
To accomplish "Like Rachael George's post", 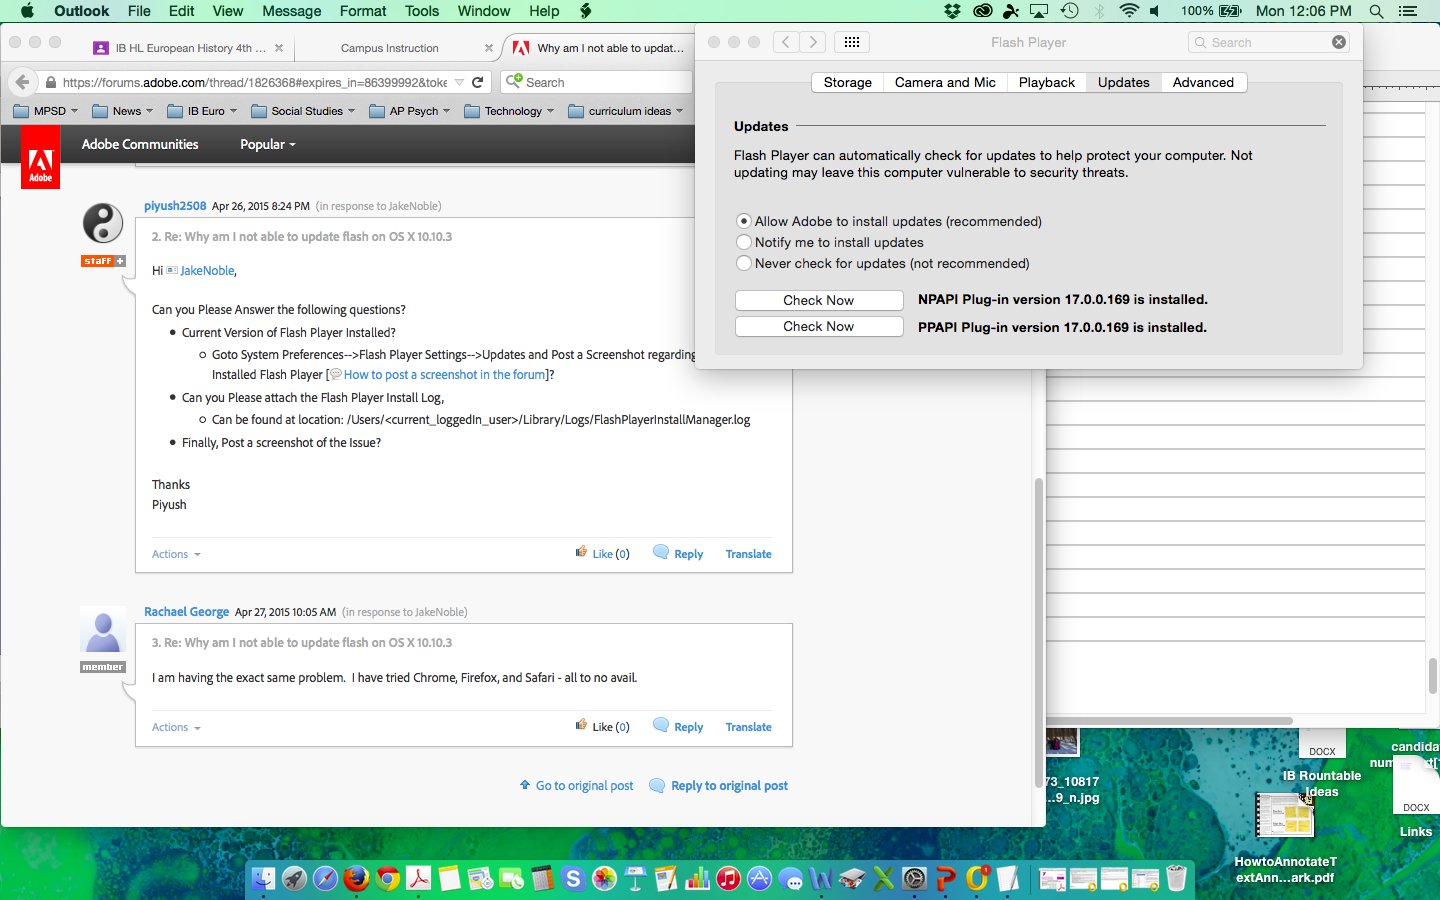I will click(603, 727).
